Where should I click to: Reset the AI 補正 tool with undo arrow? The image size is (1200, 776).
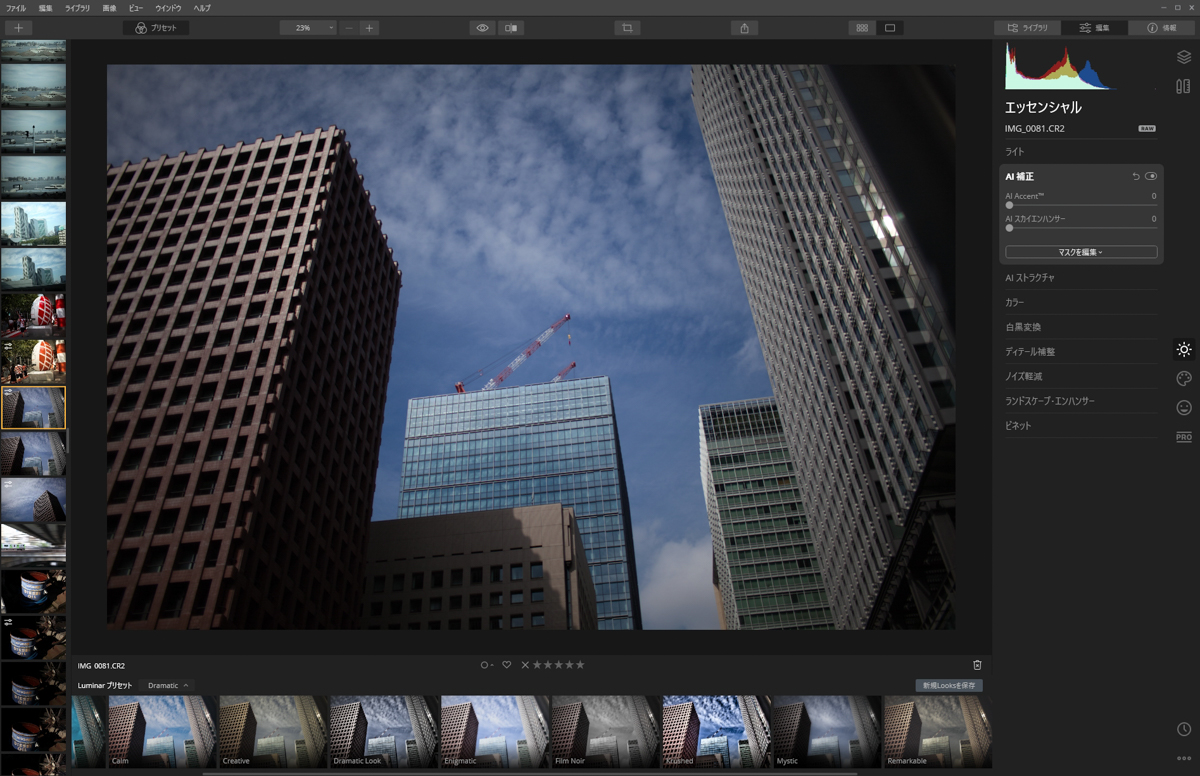tap(1136, 176)
